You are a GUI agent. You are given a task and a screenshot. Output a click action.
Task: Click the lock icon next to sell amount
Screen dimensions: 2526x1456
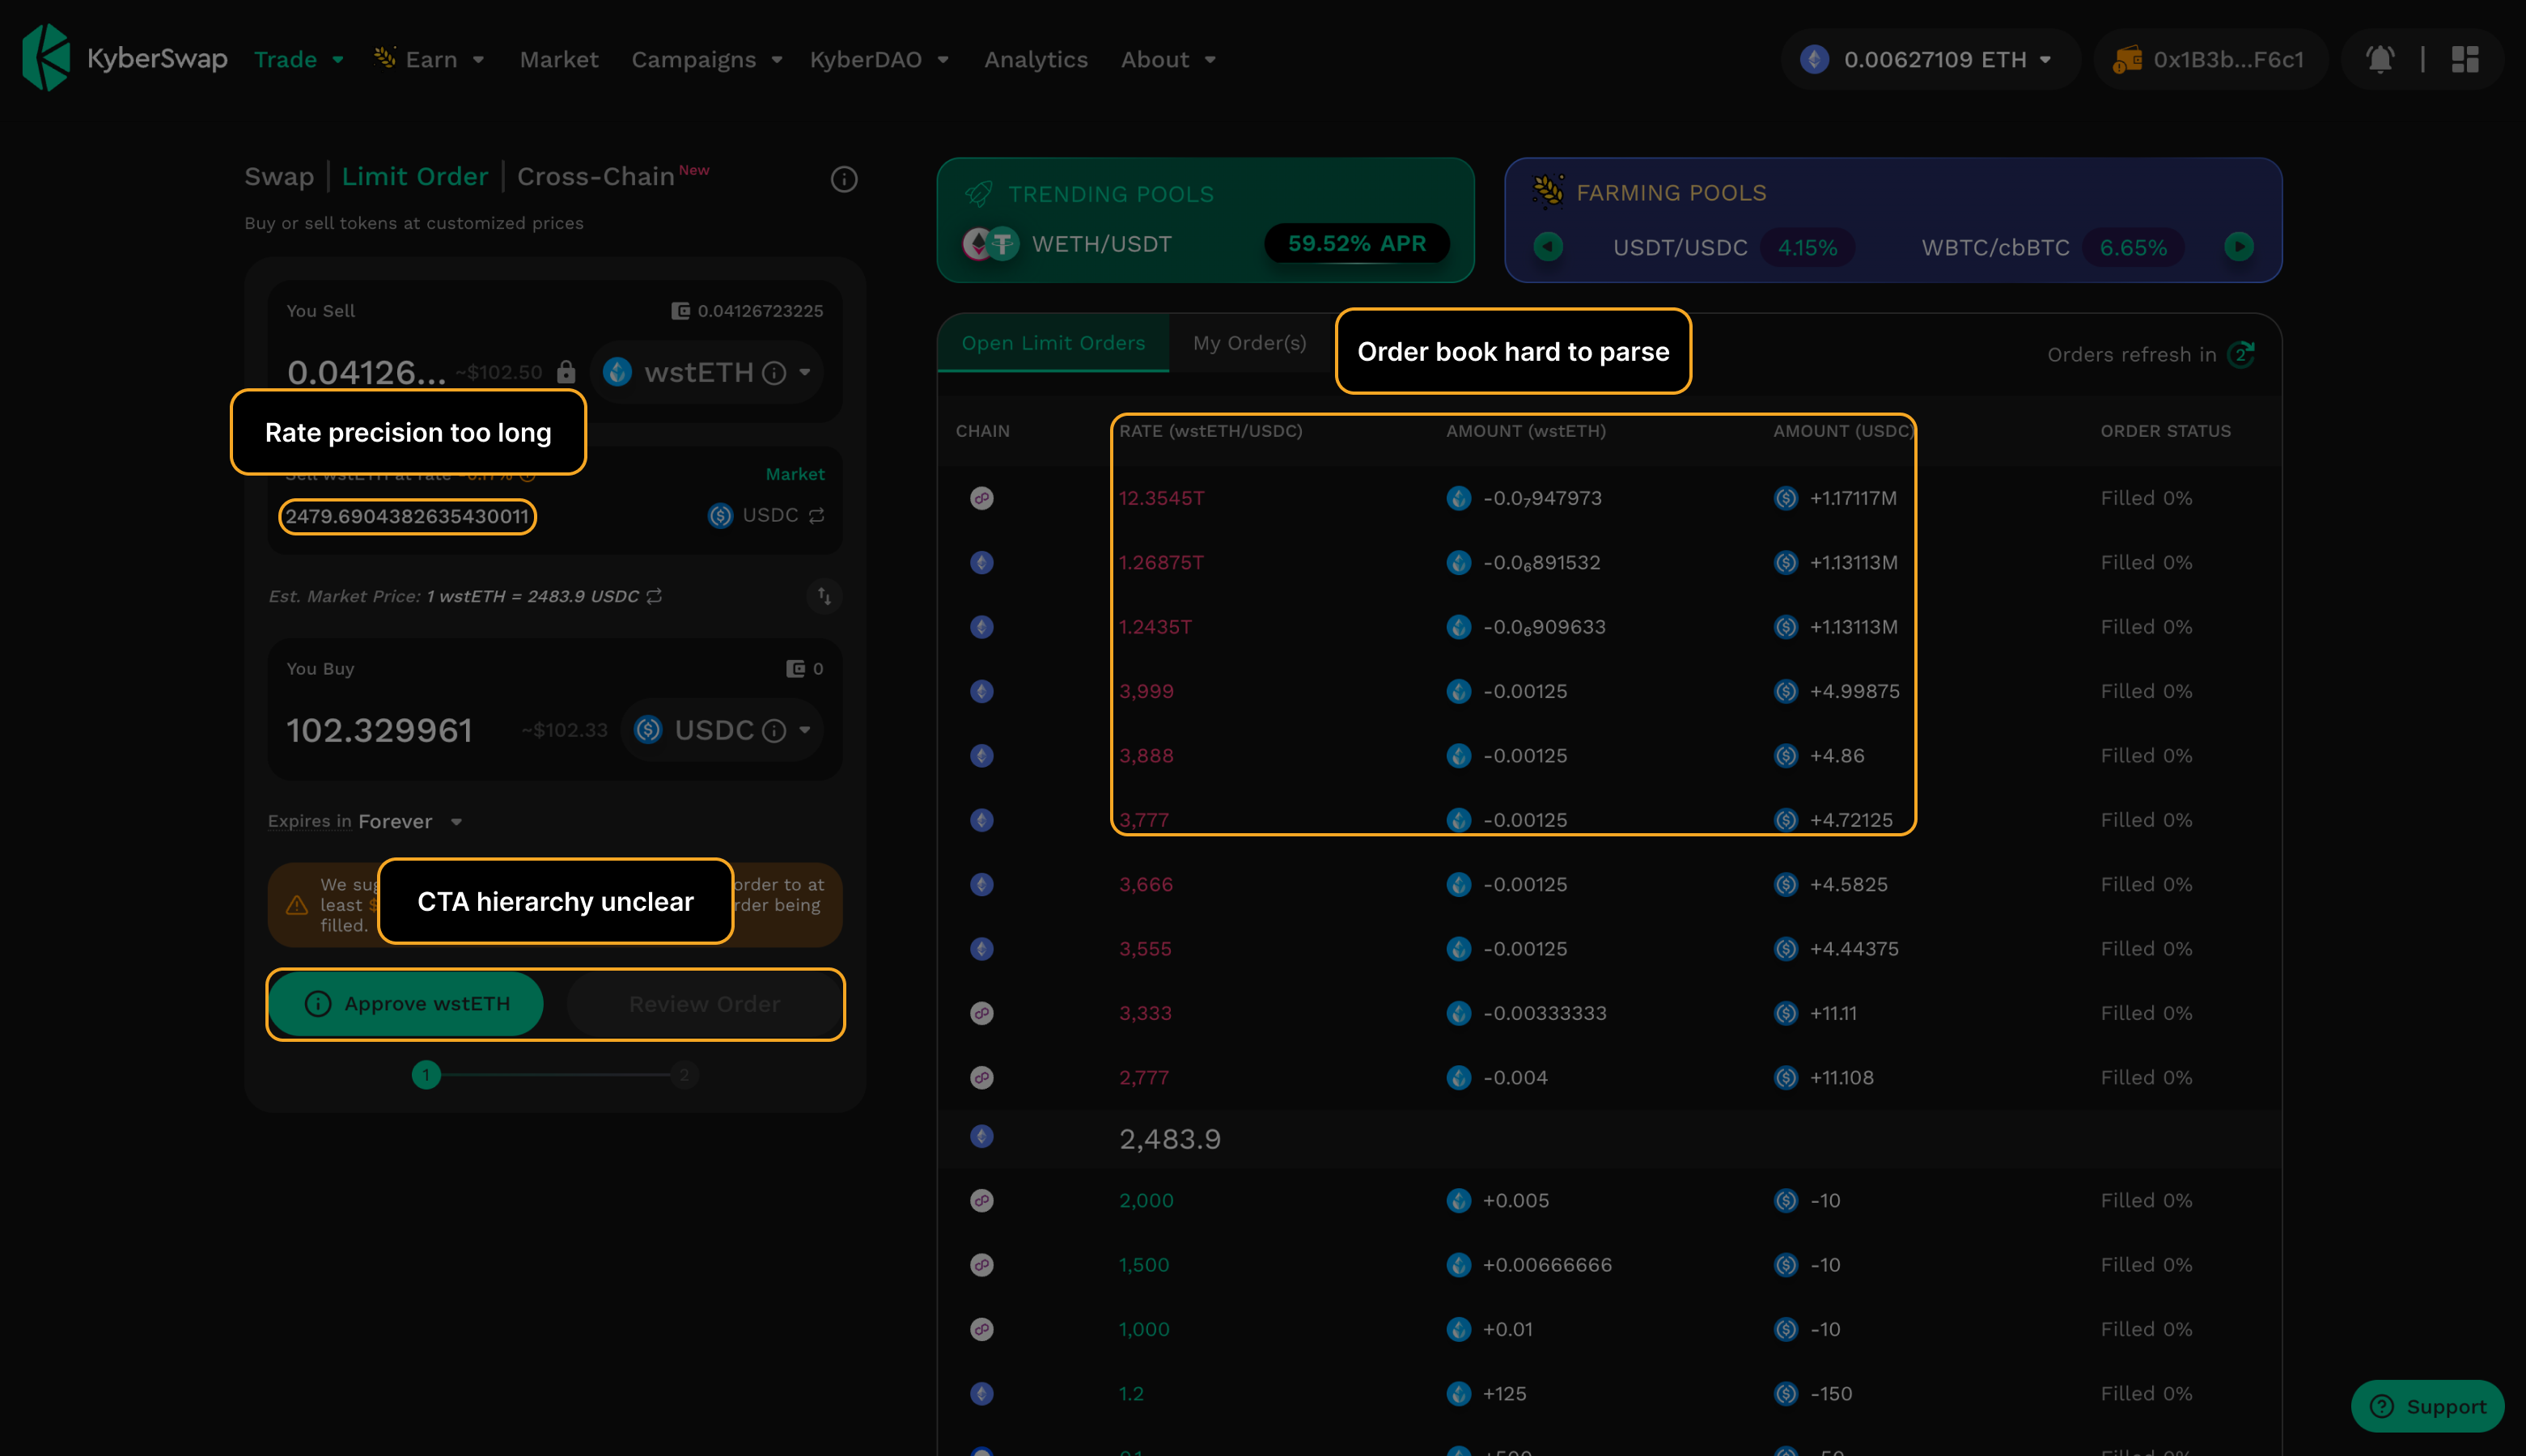click(x=566, y=372)
